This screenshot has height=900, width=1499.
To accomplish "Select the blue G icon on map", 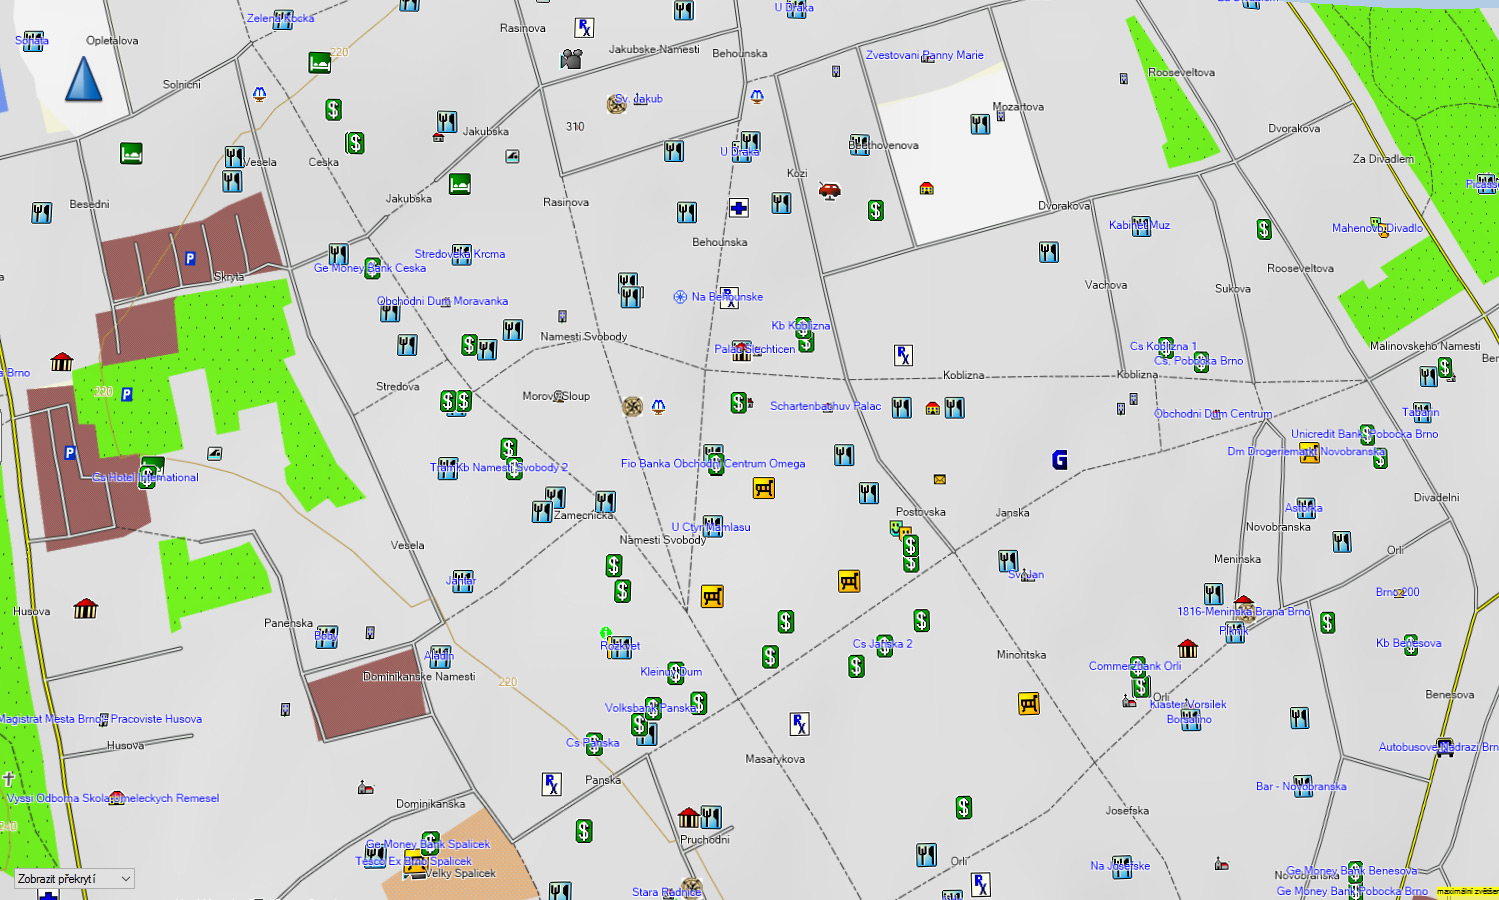I will (1060, 459).
